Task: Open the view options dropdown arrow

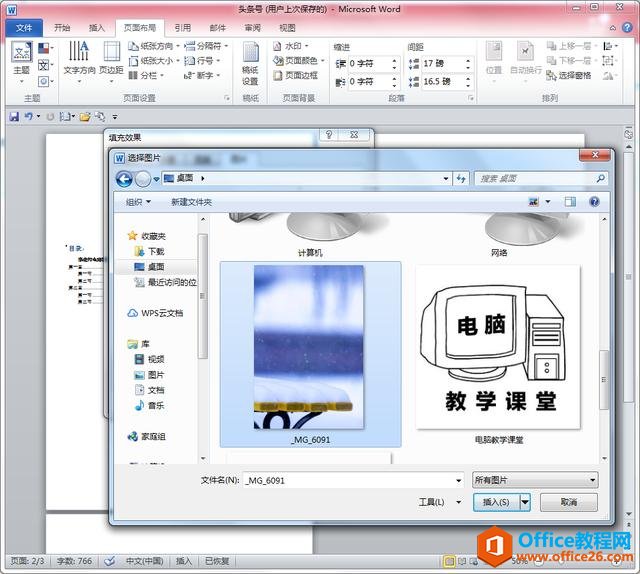Action: [x=548, y=202]
